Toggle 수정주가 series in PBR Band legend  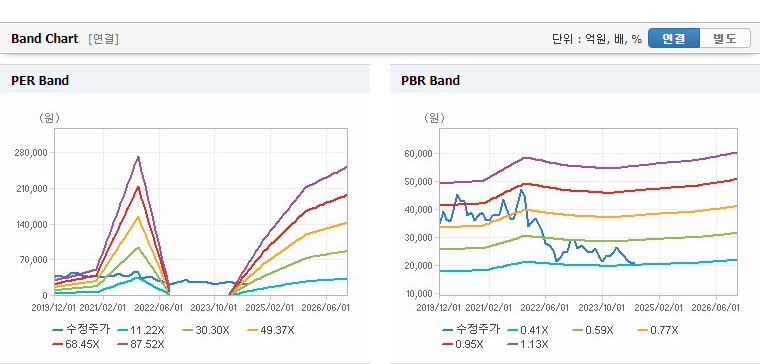pos(471,330)
